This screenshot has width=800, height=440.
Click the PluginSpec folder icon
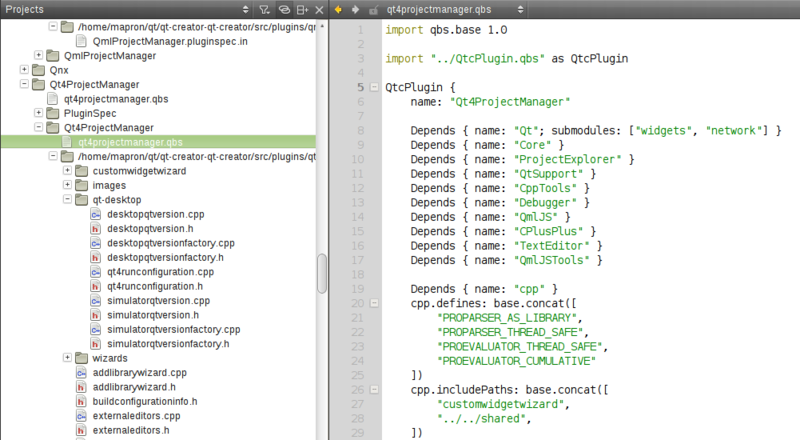(x=53, y=113)
